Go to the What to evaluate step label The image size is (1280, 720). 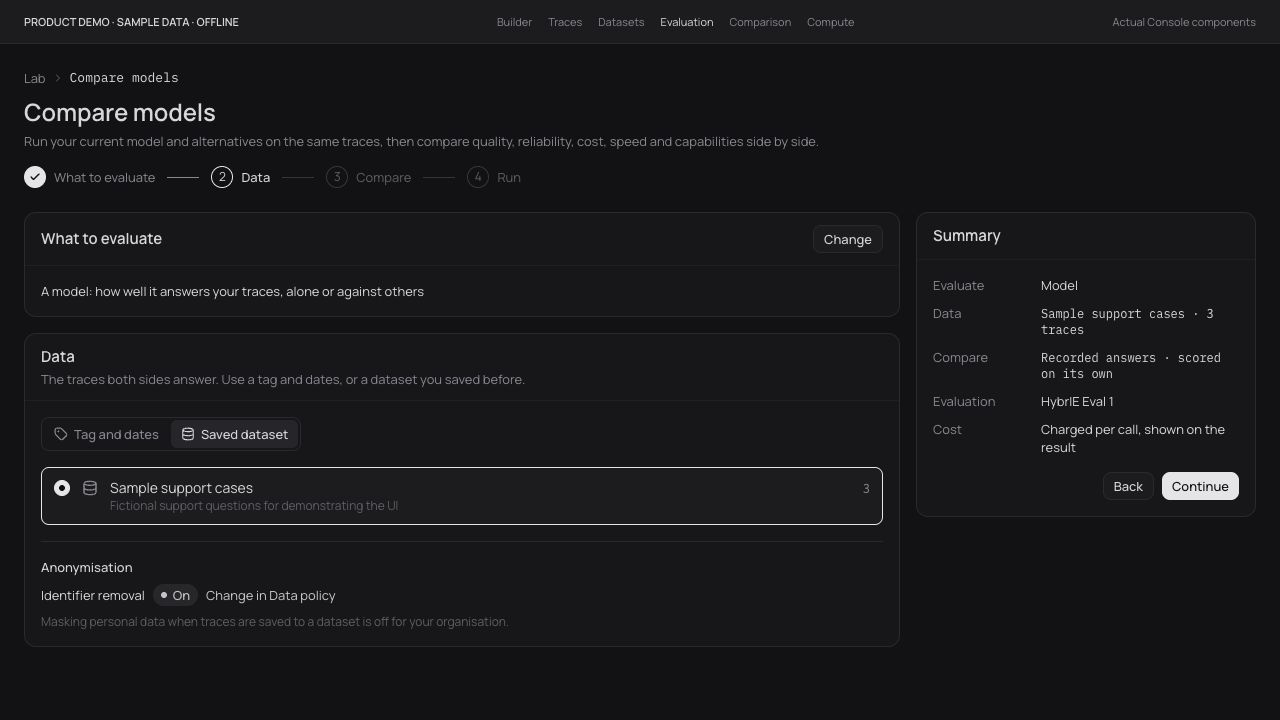pos(104,177)
